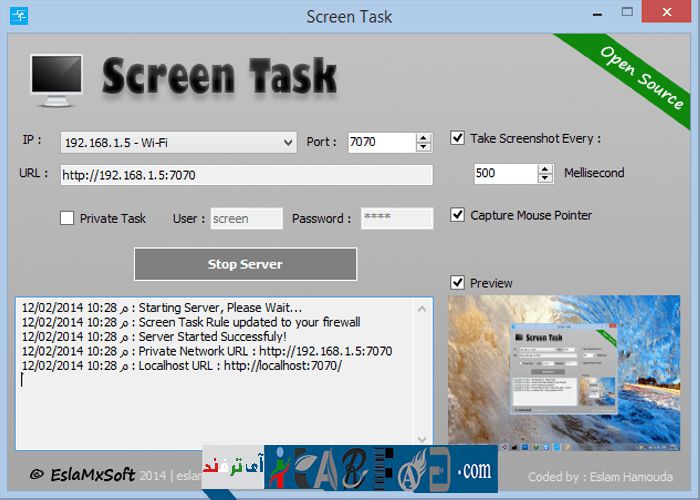Click the monitor logo icon
Viewport: 700px width, 500px height.
58,80
